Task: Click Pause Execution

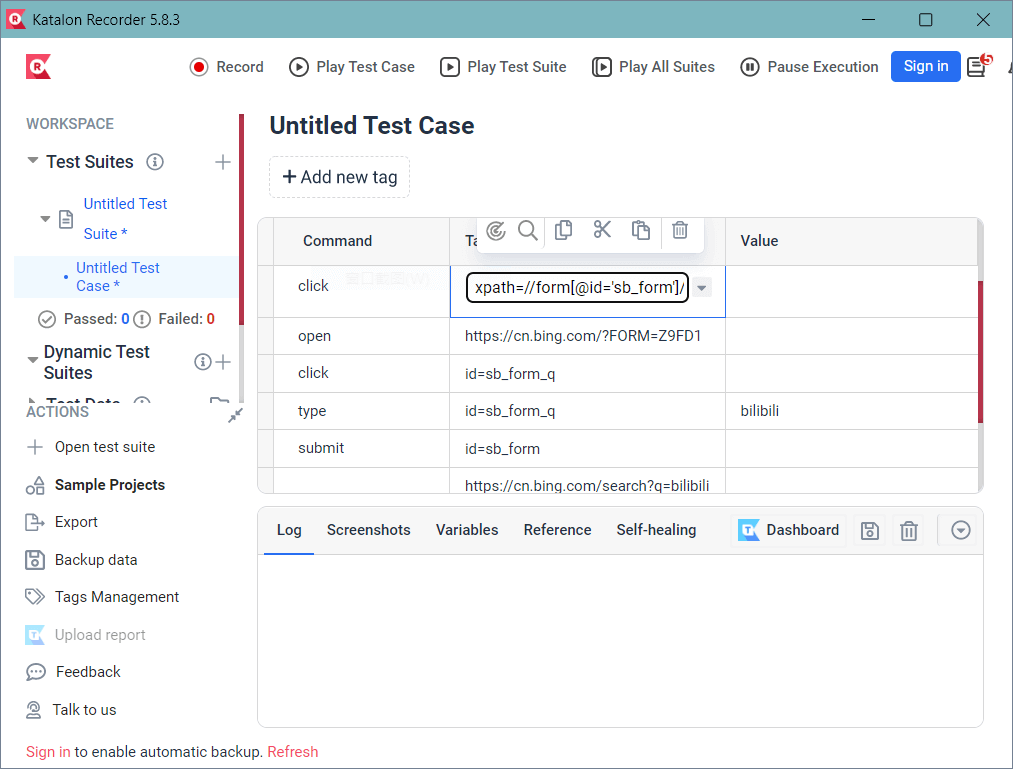Action: tap(809, 67)
